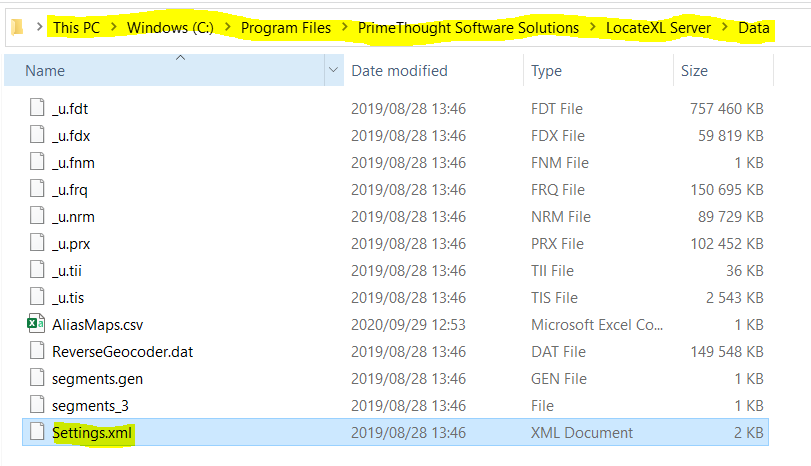Screen dimensions: 811x466
Task: Sort by the Size column header
Action: coord(694,71)
